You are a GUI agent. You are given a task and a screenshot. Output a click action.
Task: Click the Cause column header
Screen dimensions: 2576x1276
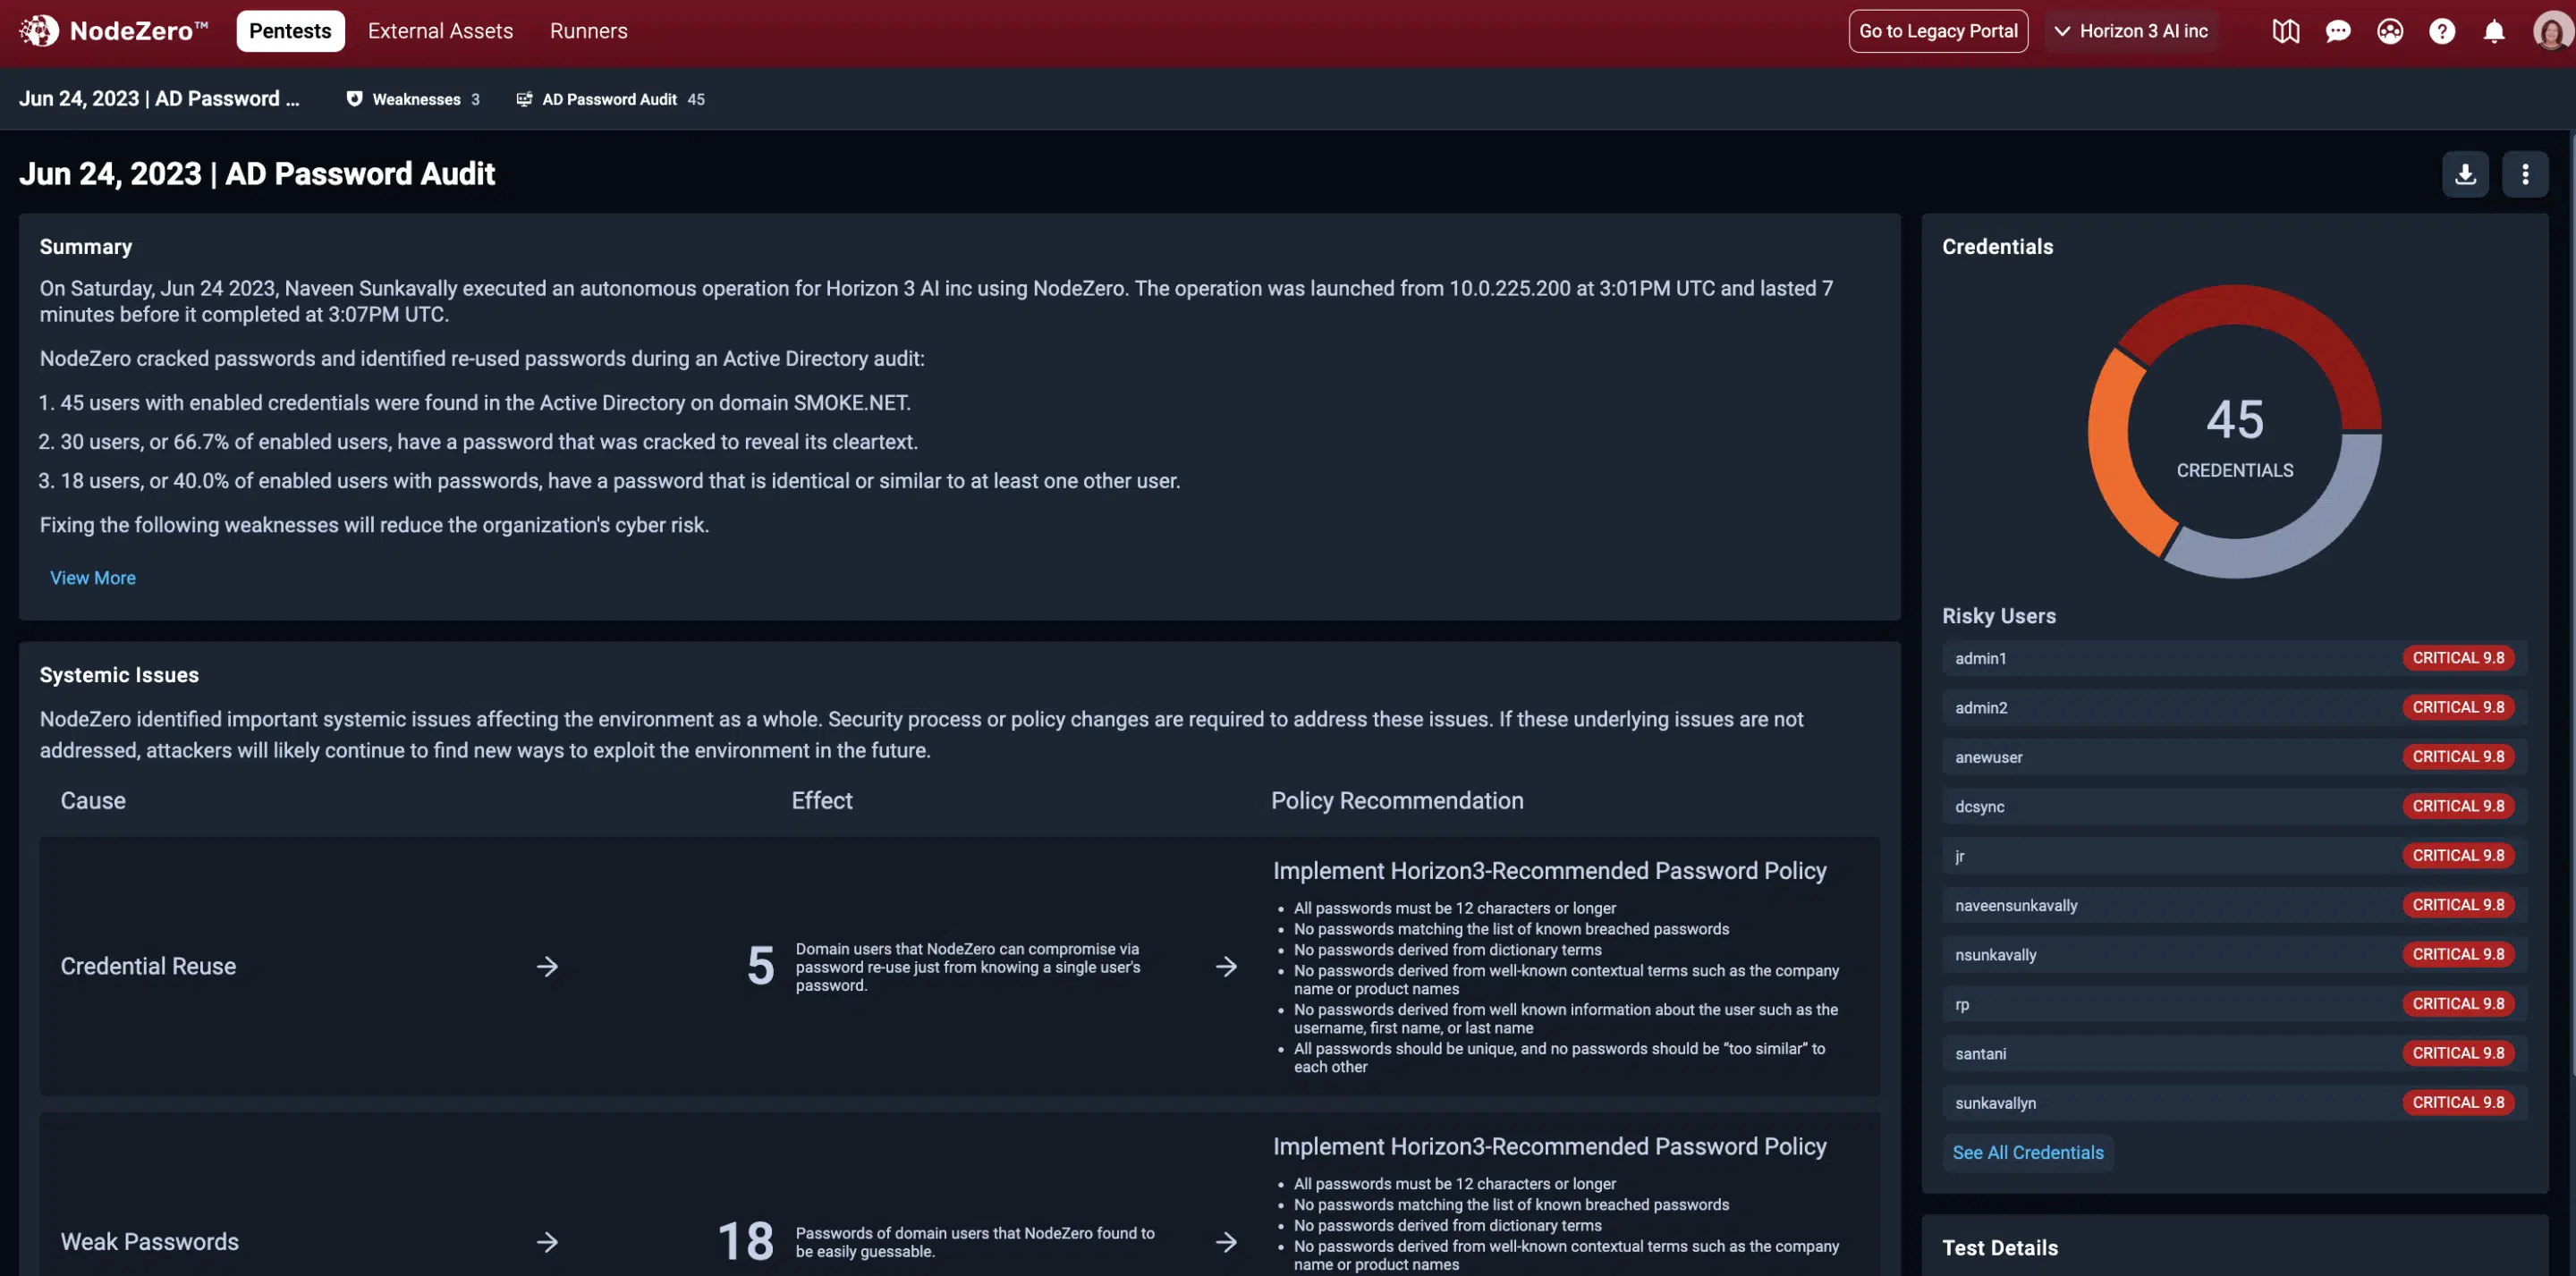[x=93, y=800]
